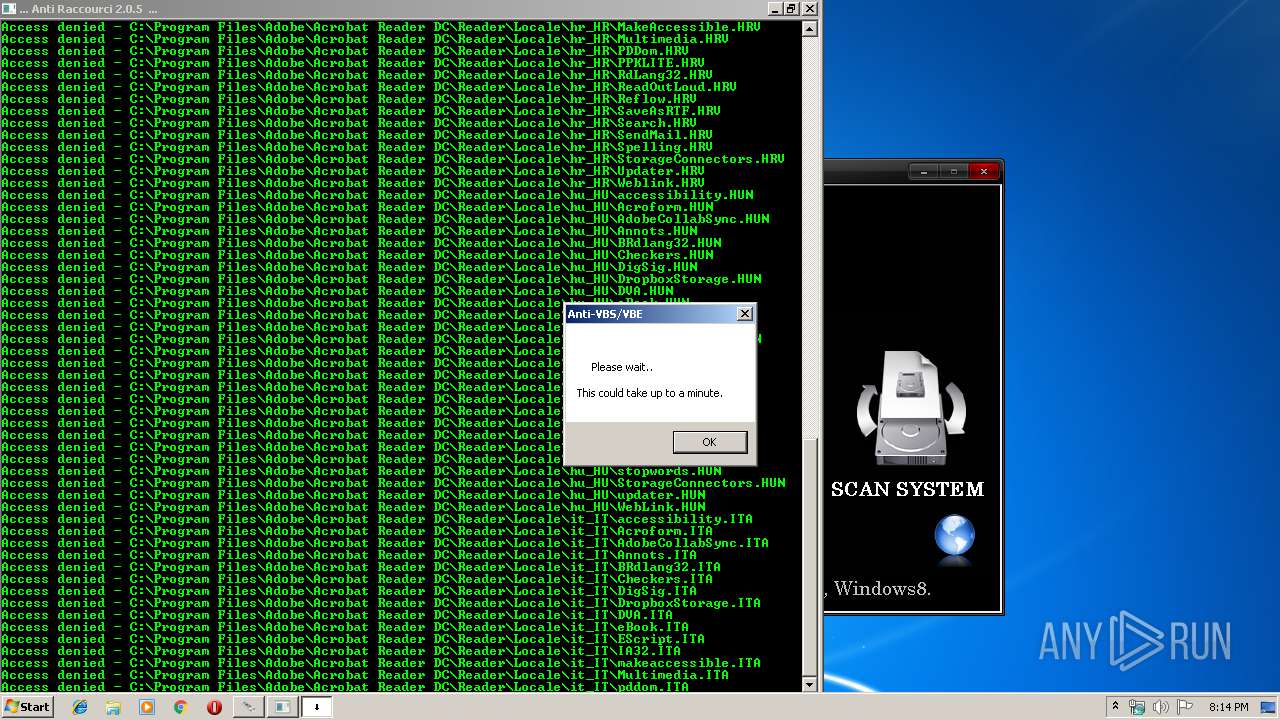Open the Action Center flag icon
The width and height of the screenshot is (1280, 720).
pos(1185,707)
